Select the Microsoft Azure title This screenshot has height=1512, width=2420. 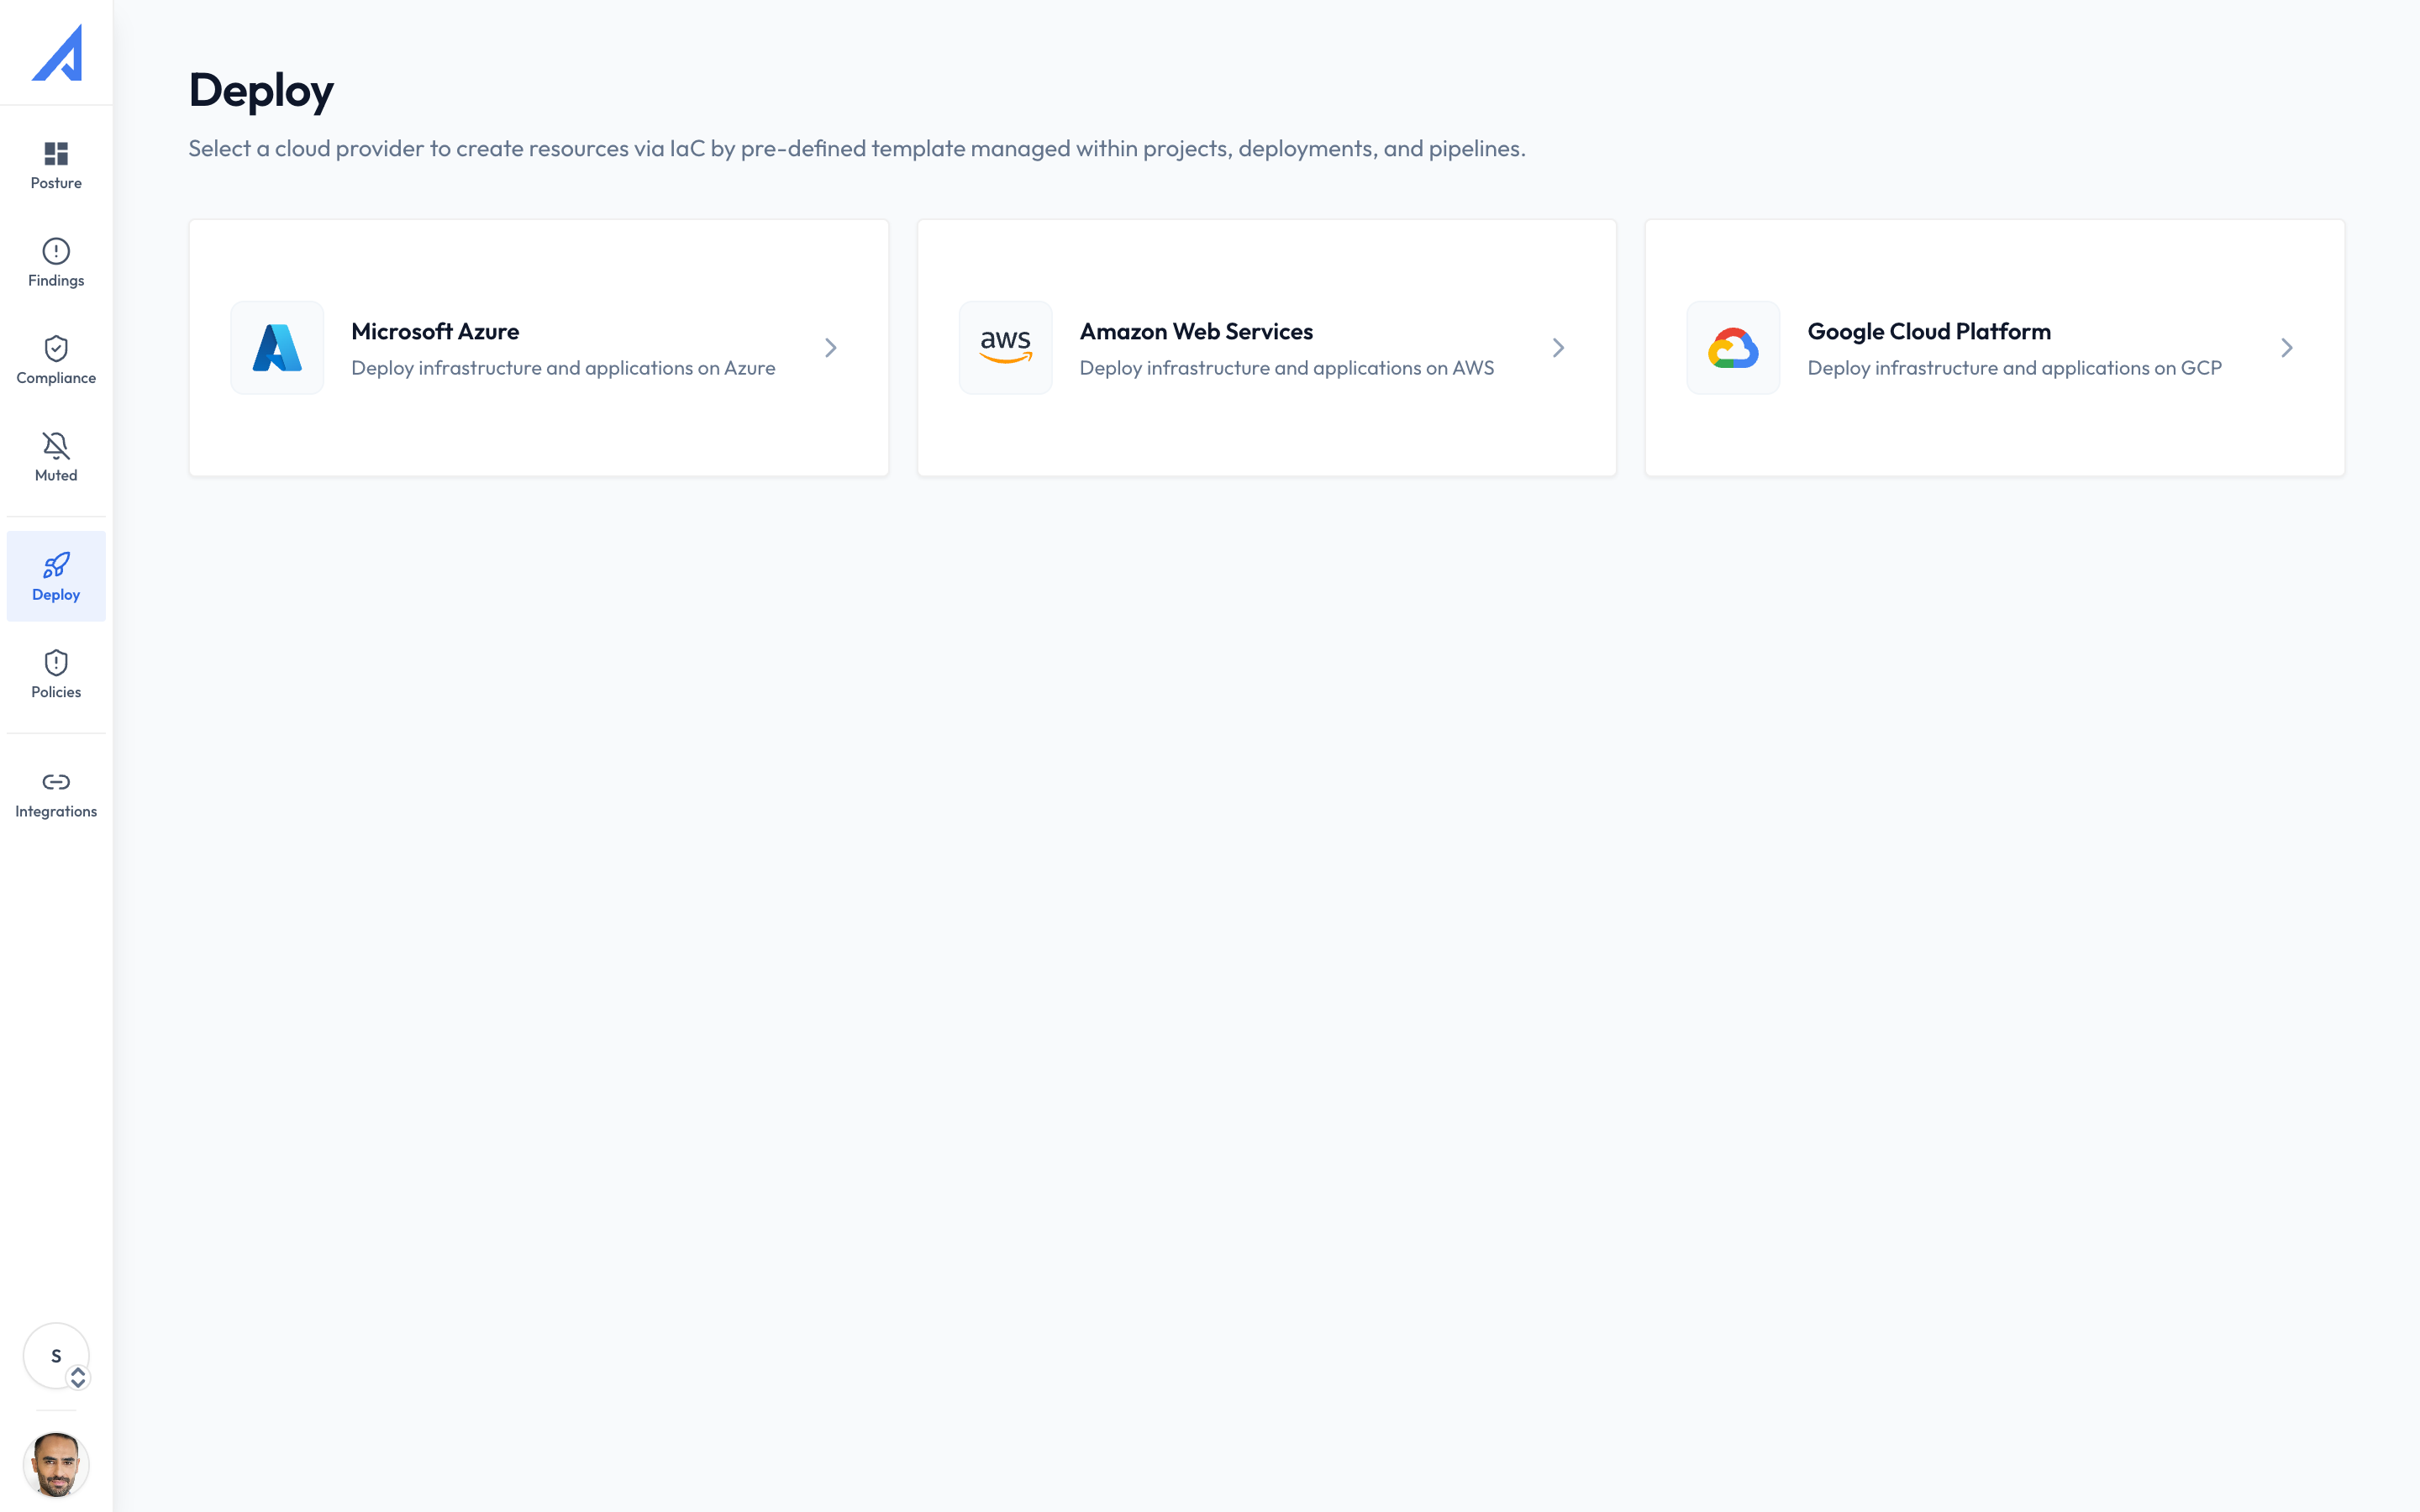pos(435,331)
